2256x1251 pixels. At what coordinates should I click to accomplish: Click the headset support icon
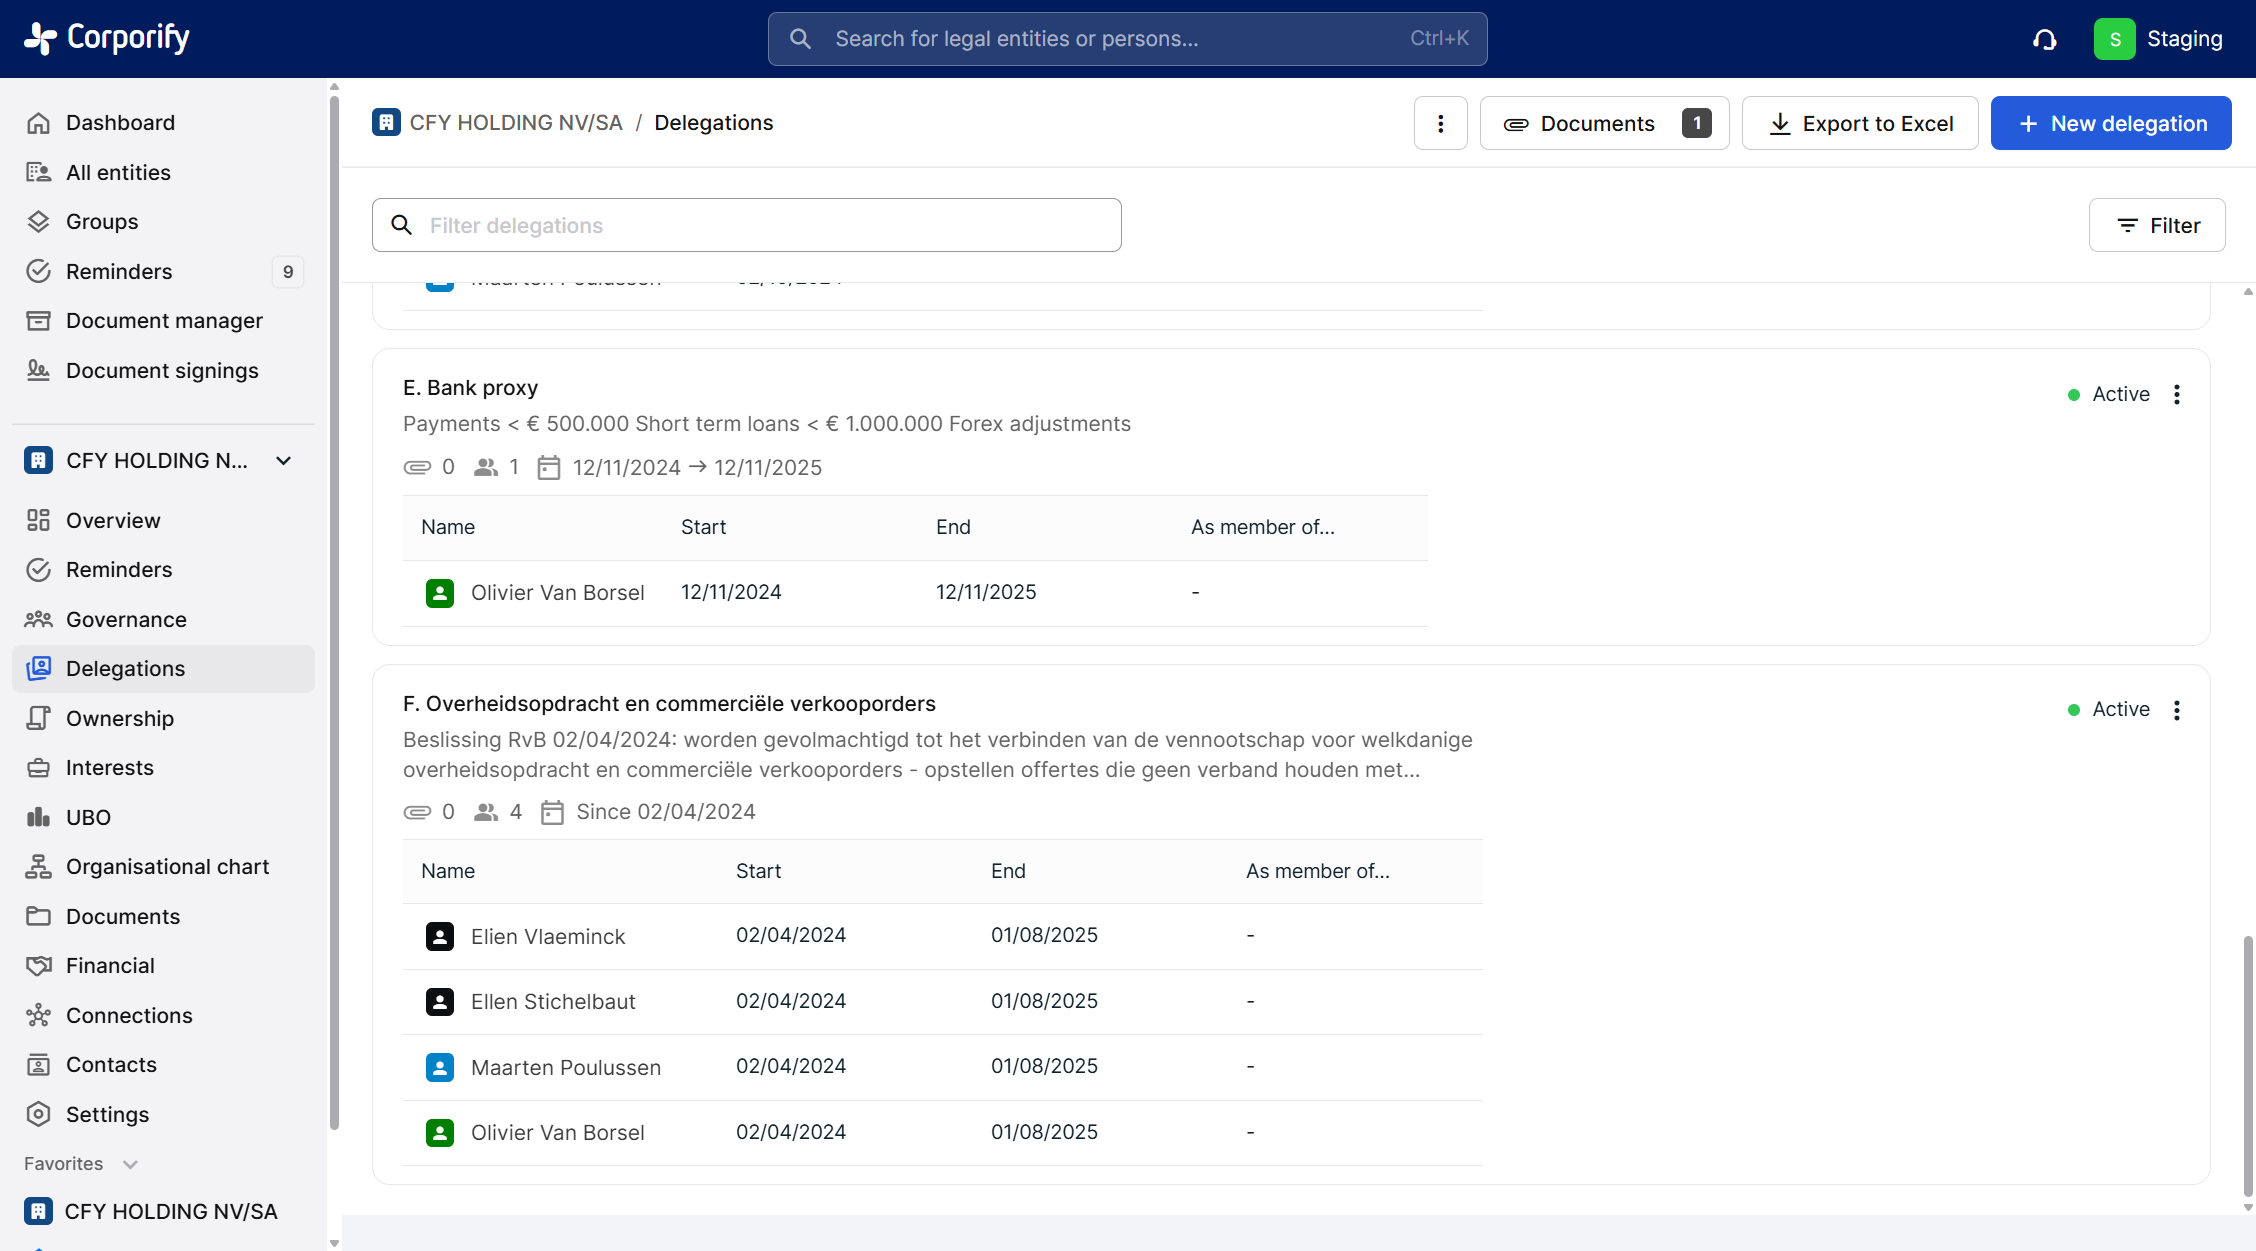2044,39
